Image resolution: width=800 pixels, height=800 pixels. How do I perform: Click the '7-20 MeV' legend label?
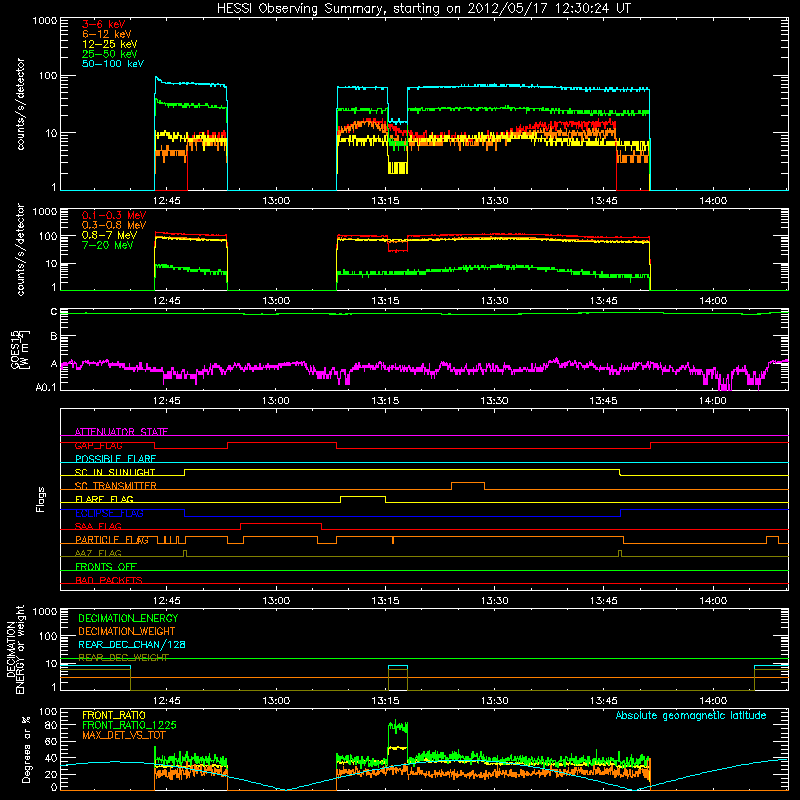tap(107, 245)
